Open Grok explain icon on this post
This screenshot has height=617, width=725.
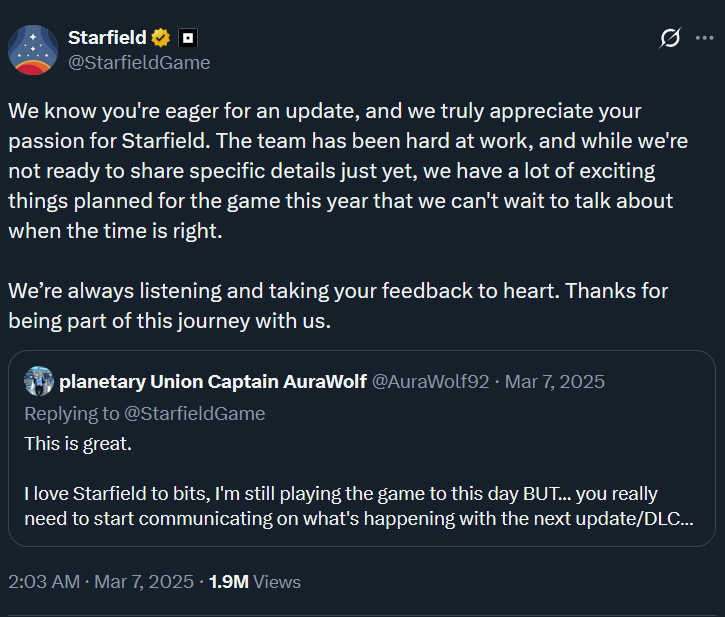(x=670, y=38)
